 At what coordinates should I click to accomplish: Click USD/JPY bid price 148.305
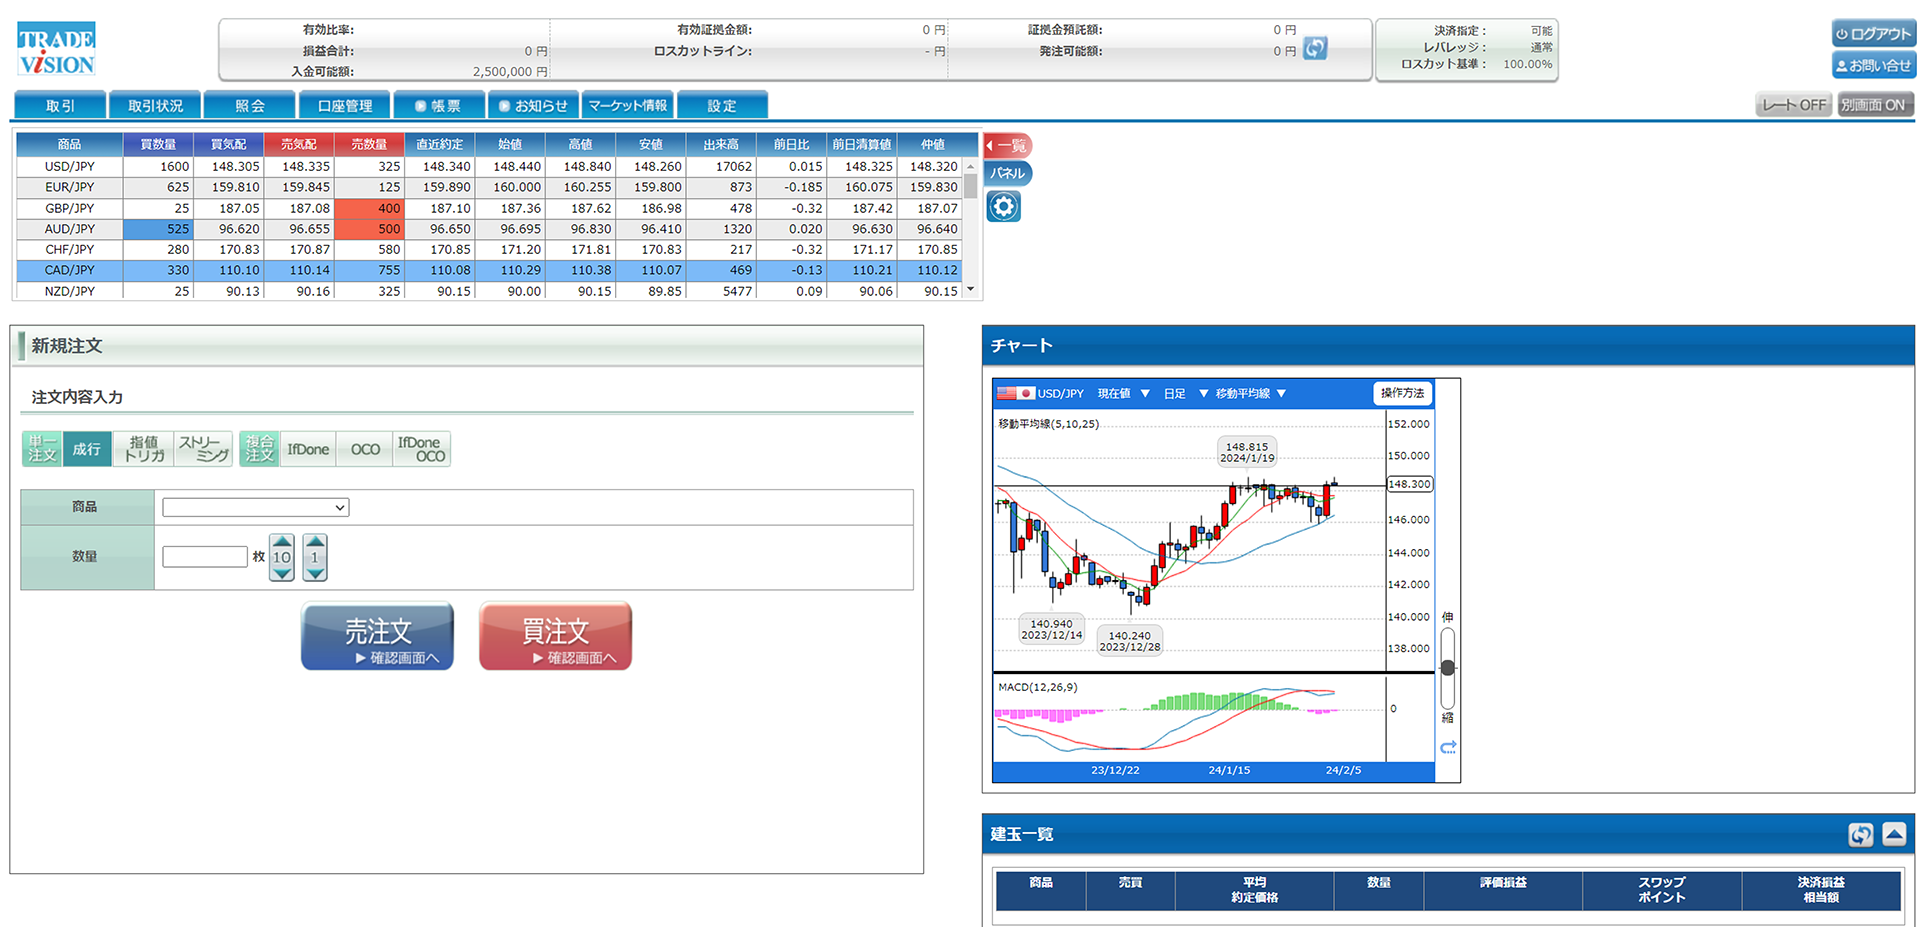(x=235, y=166)
